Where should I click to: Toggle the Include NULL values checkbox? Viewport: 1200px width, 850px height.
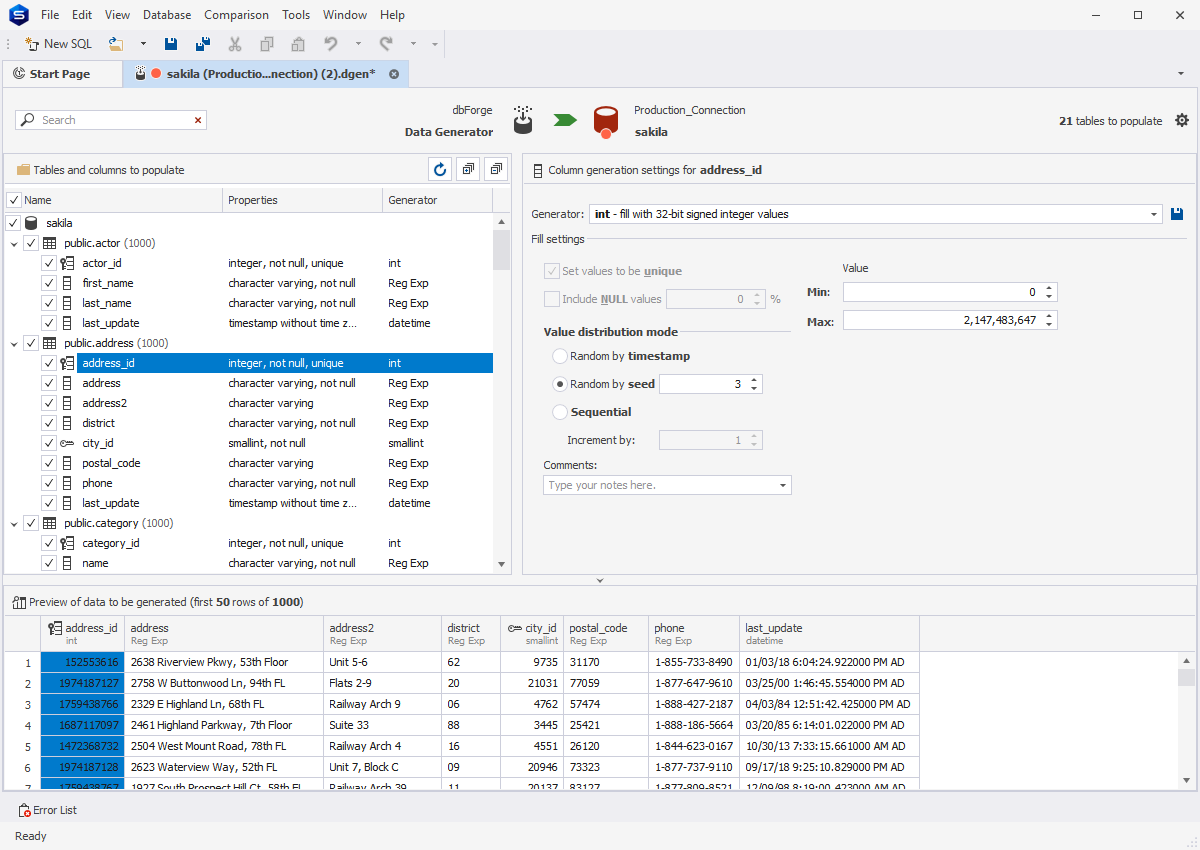pos(552,299)
